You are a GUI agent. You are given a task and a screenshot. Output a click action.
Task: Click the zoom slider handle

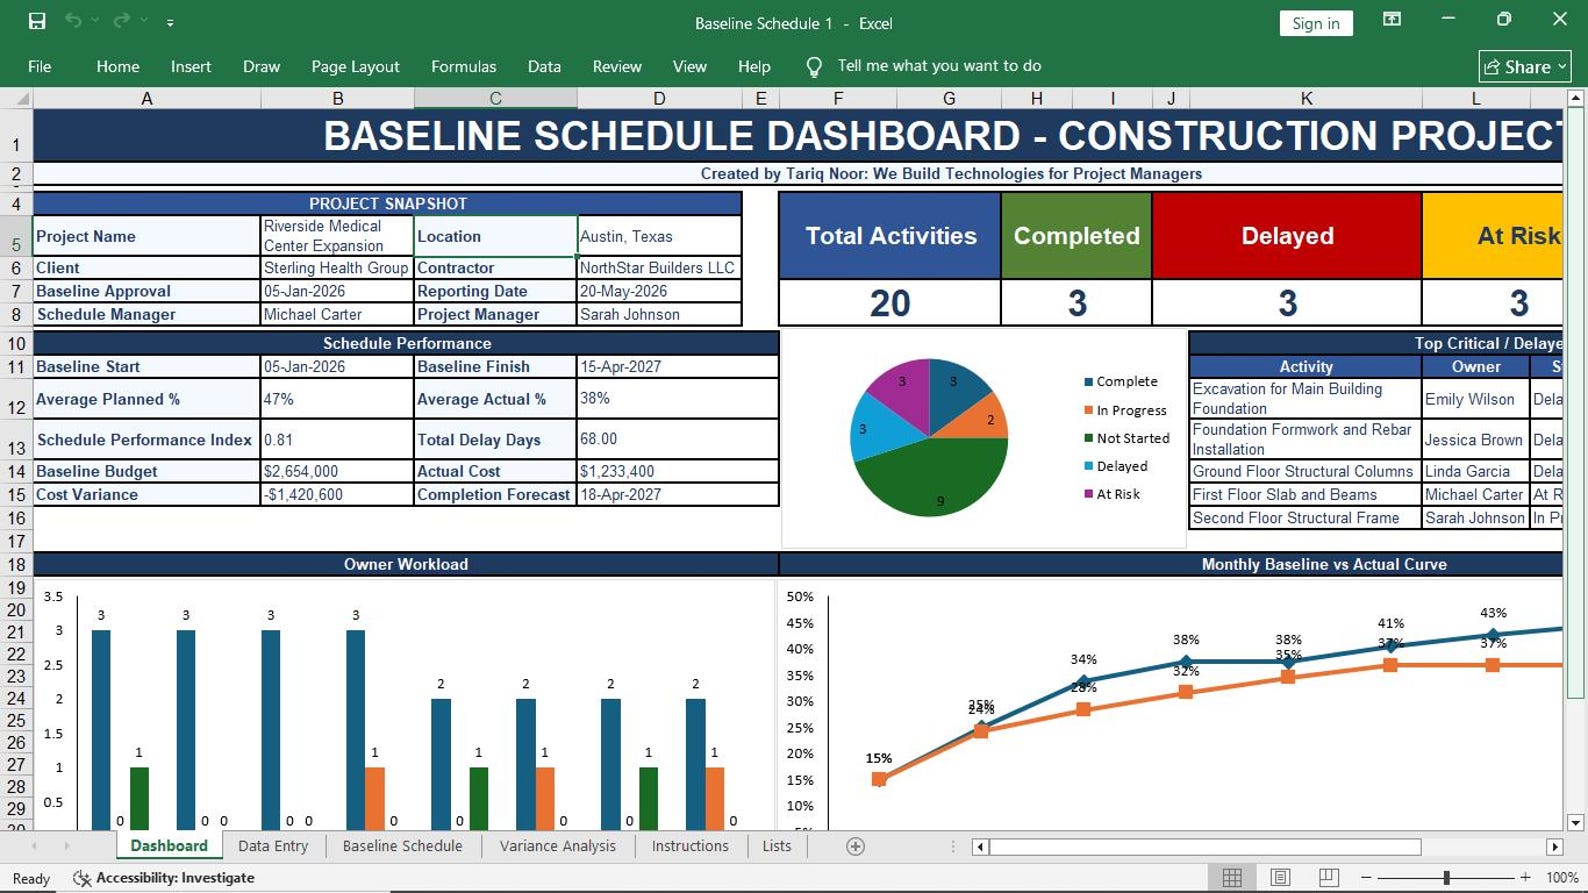1446,877
